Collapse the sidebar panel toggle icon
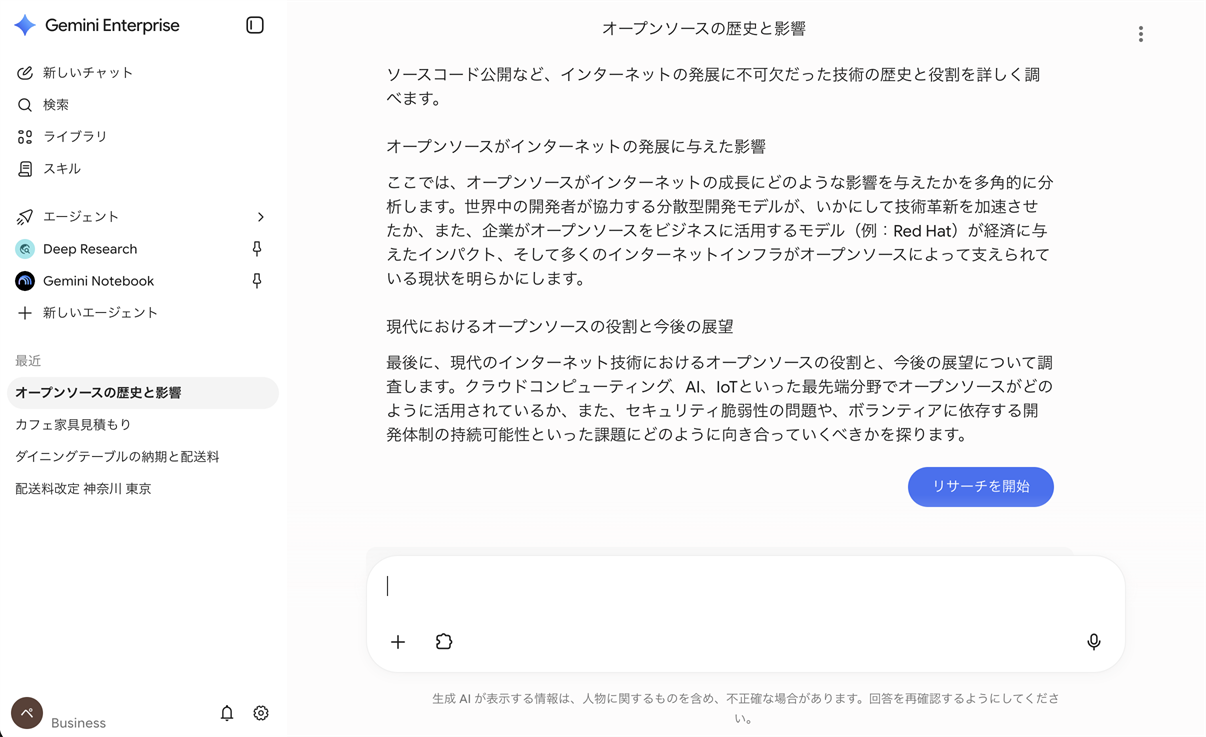 click(255, 25)
